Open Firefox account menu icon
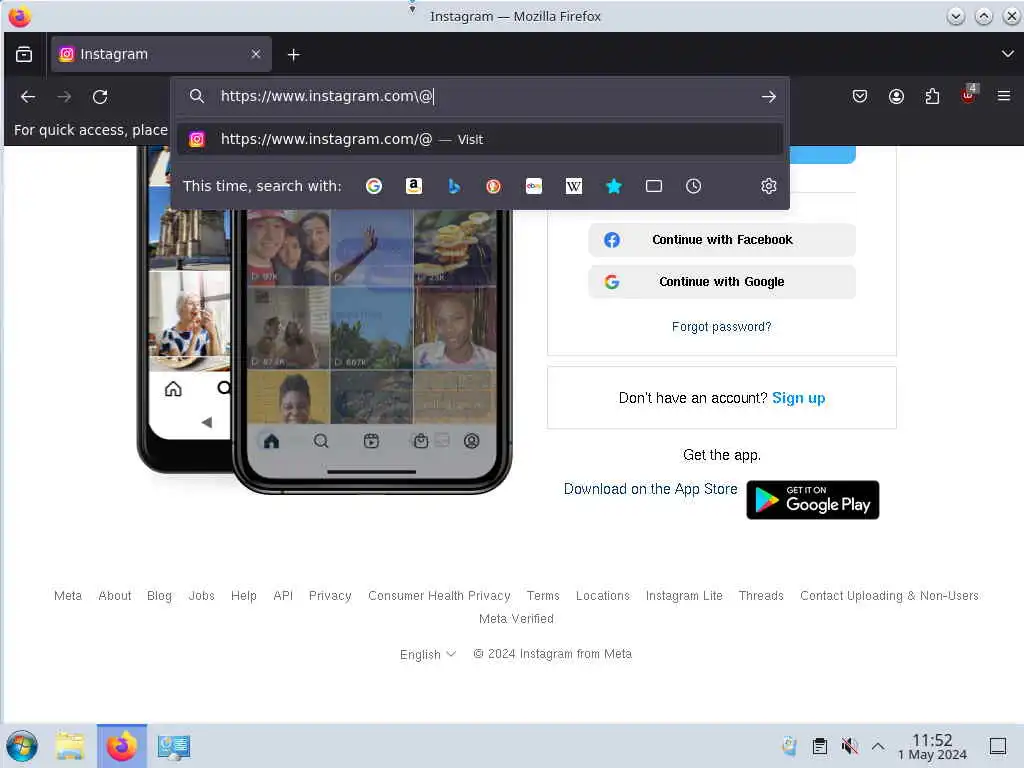This screenshot has width=1024, height=768. point(896,97)
